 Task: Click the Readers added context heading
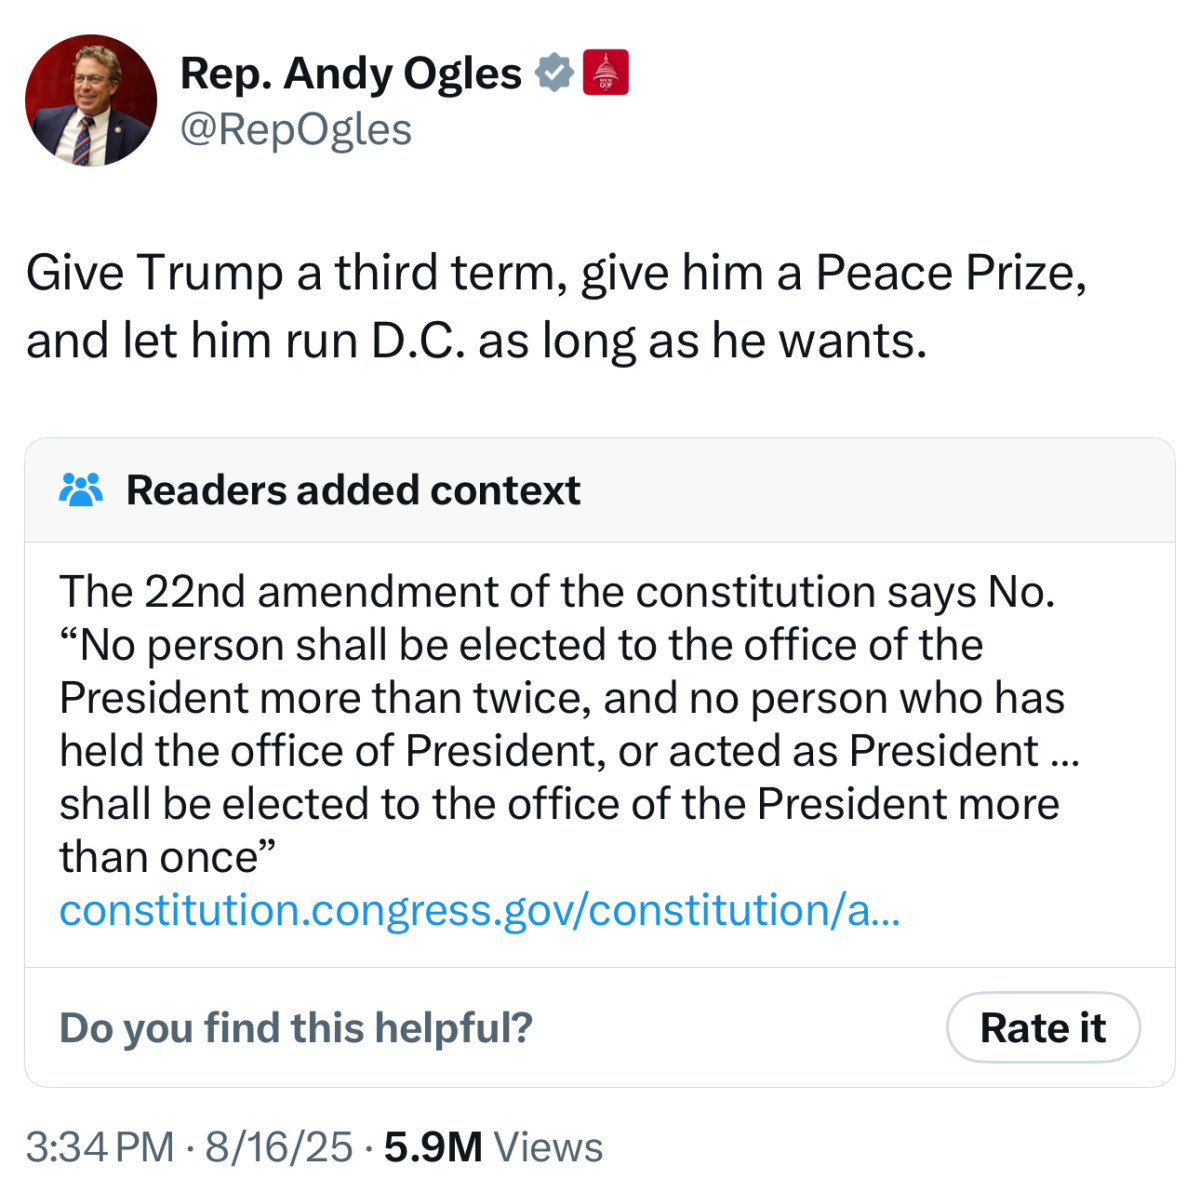click(353, 490)
